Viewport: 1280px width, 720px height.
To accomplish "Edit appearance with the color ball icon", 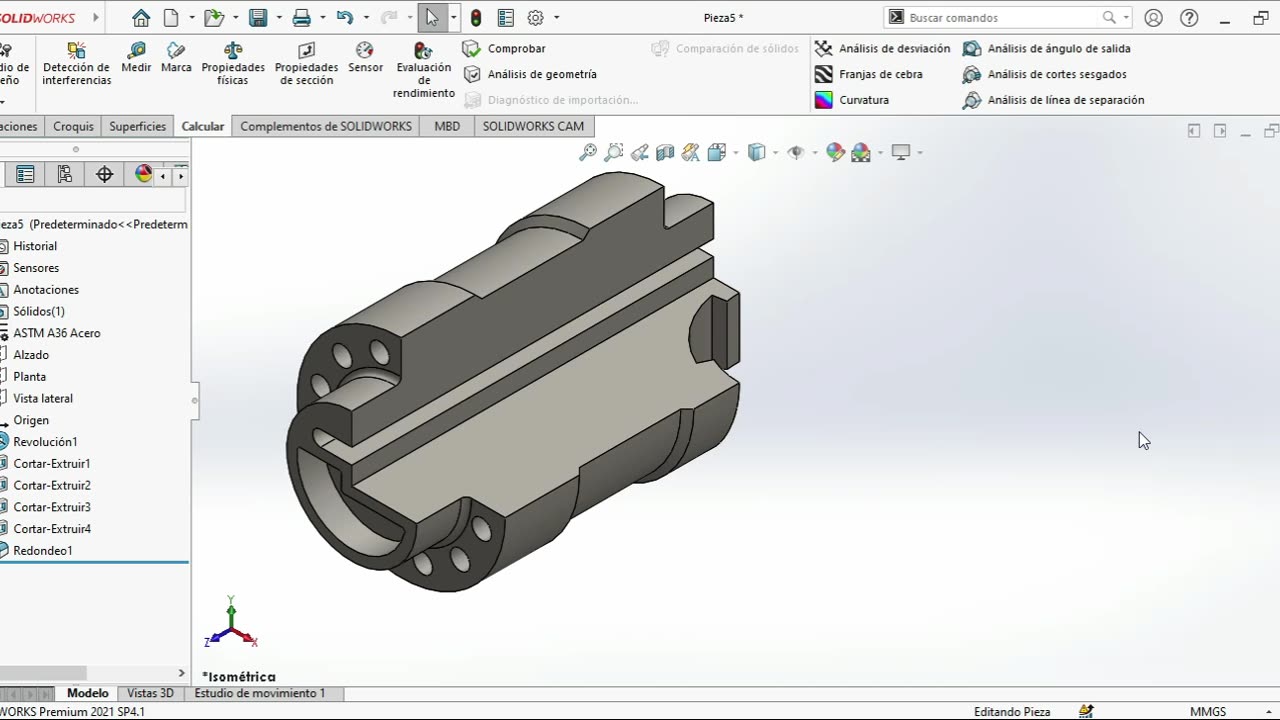I will [835, 152].
